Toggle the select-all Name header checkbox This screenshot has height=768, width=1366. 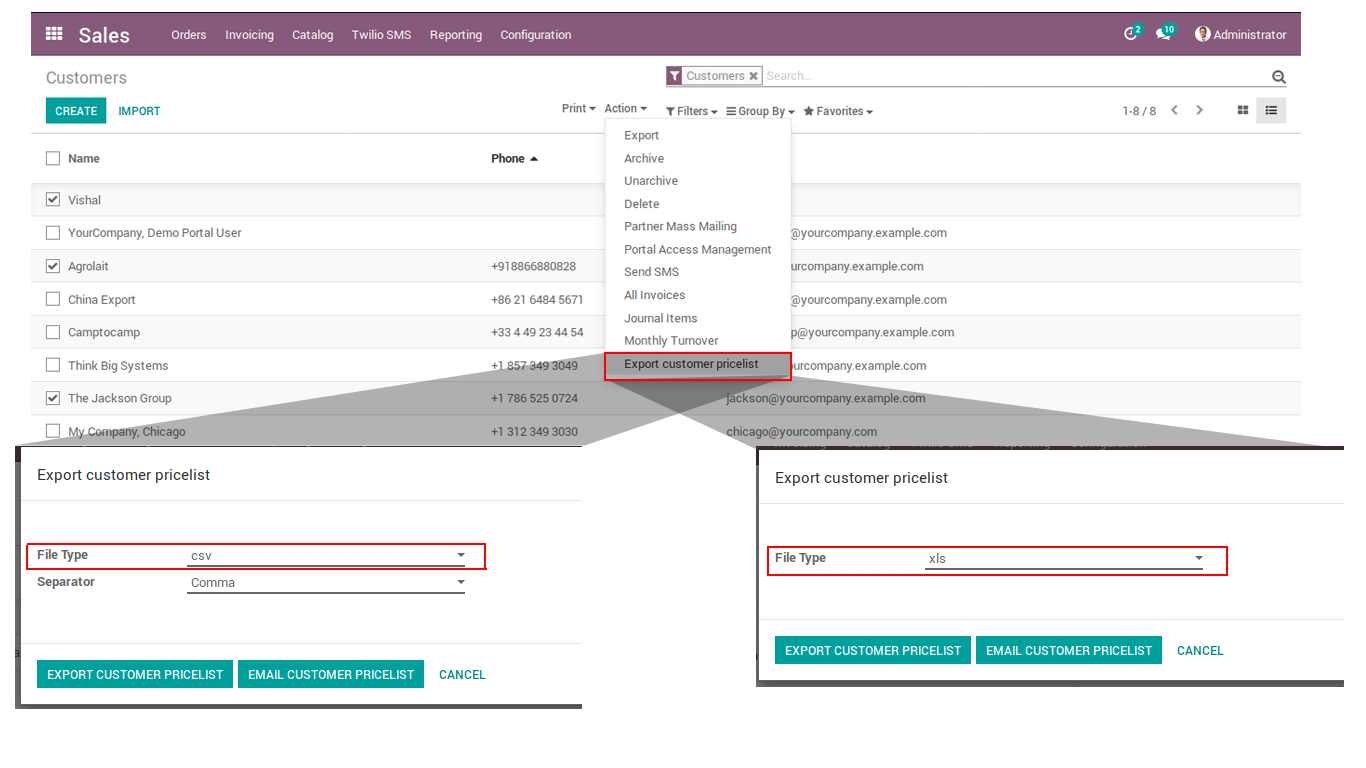[x=53, y=158]
